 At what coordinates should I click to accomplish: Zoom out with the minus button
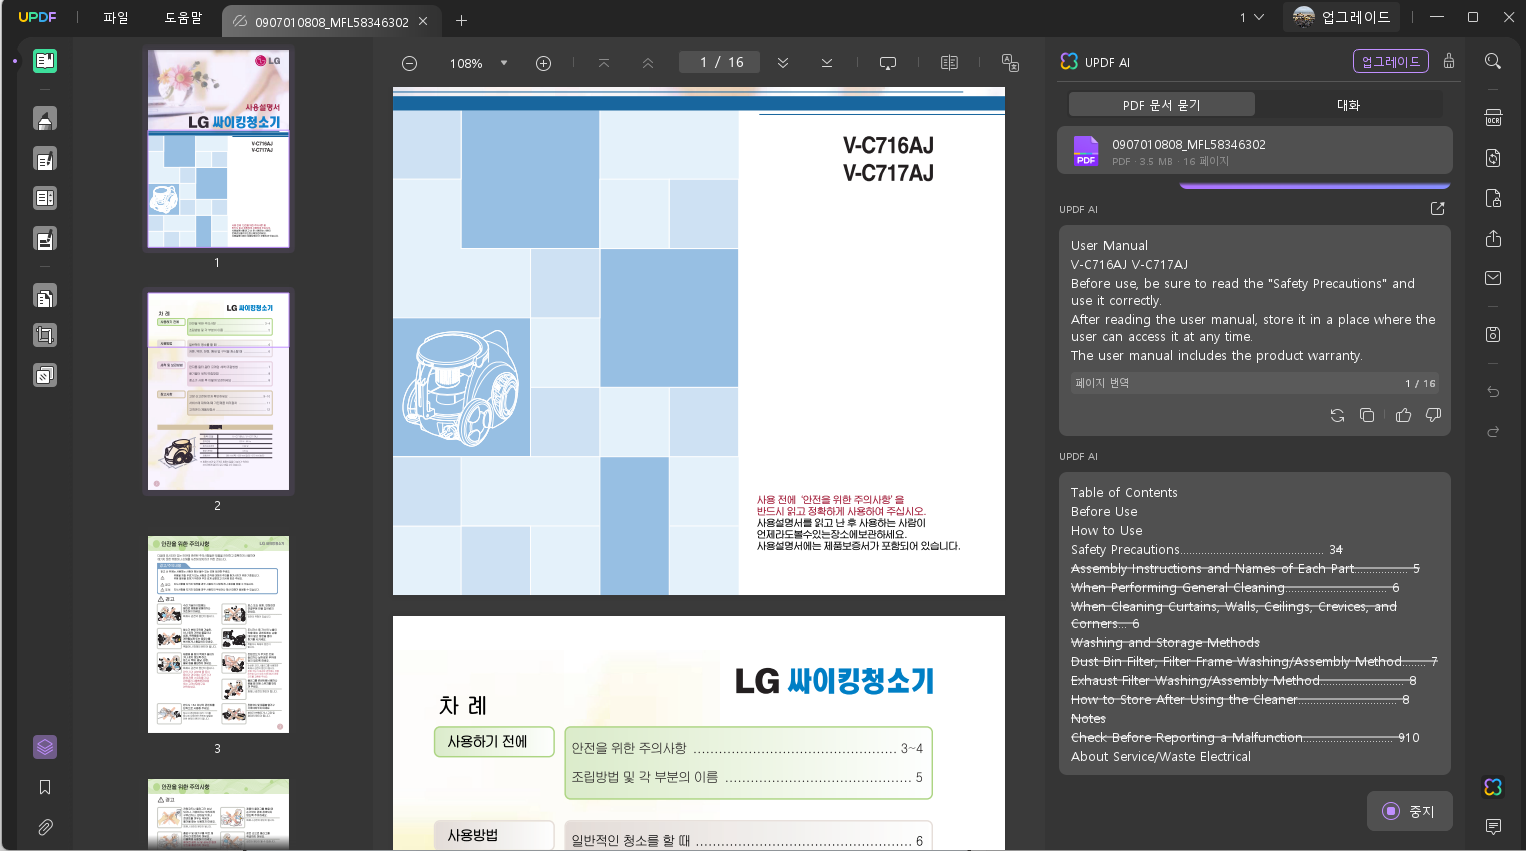pos(409,63)
